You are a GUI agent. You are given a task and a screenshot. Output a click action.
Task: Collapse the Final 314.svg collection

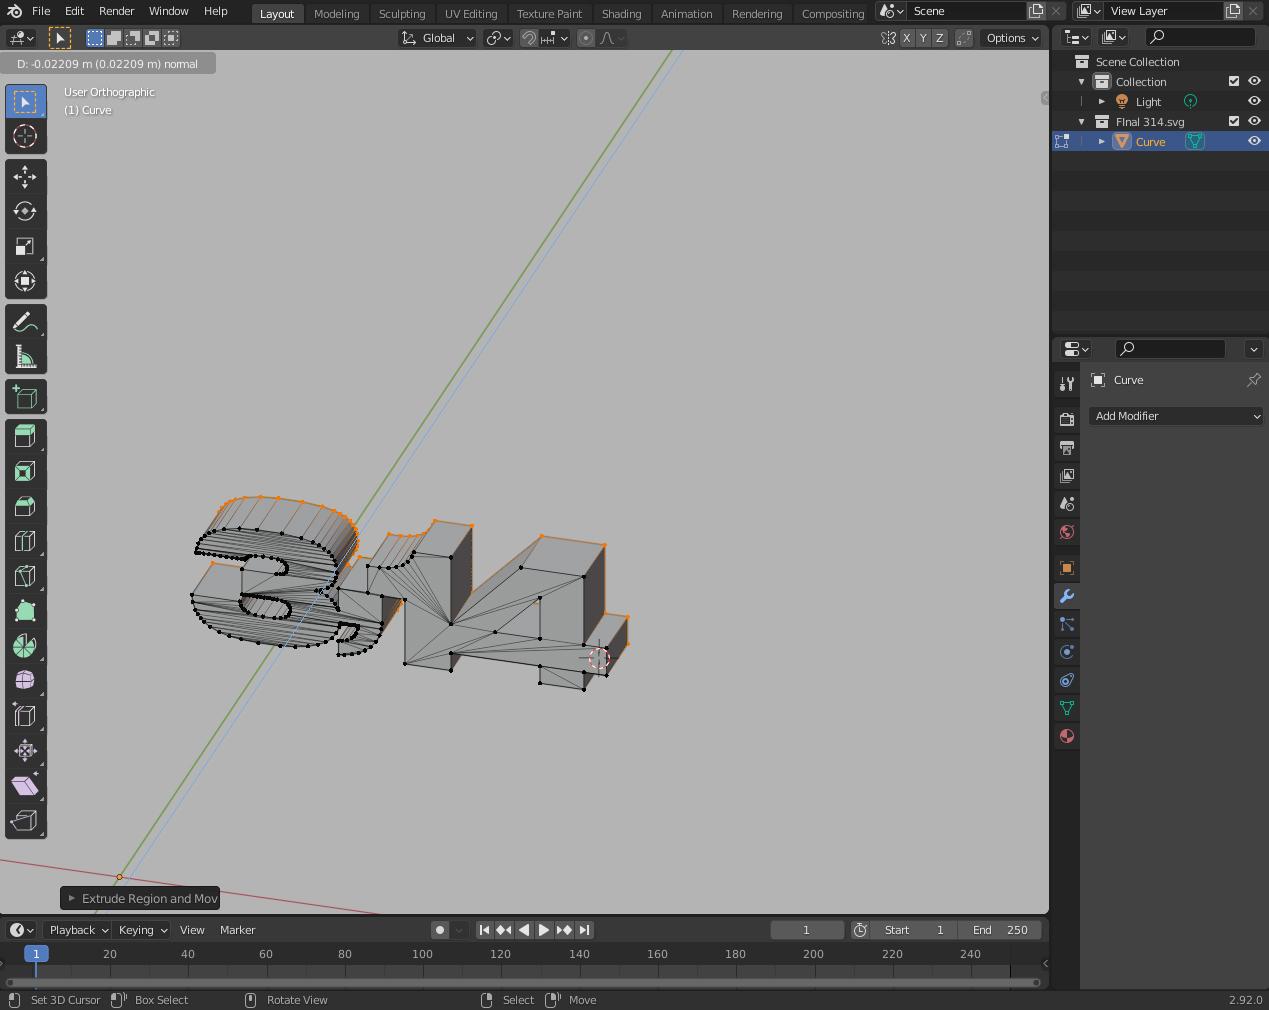pos(1081,121)
